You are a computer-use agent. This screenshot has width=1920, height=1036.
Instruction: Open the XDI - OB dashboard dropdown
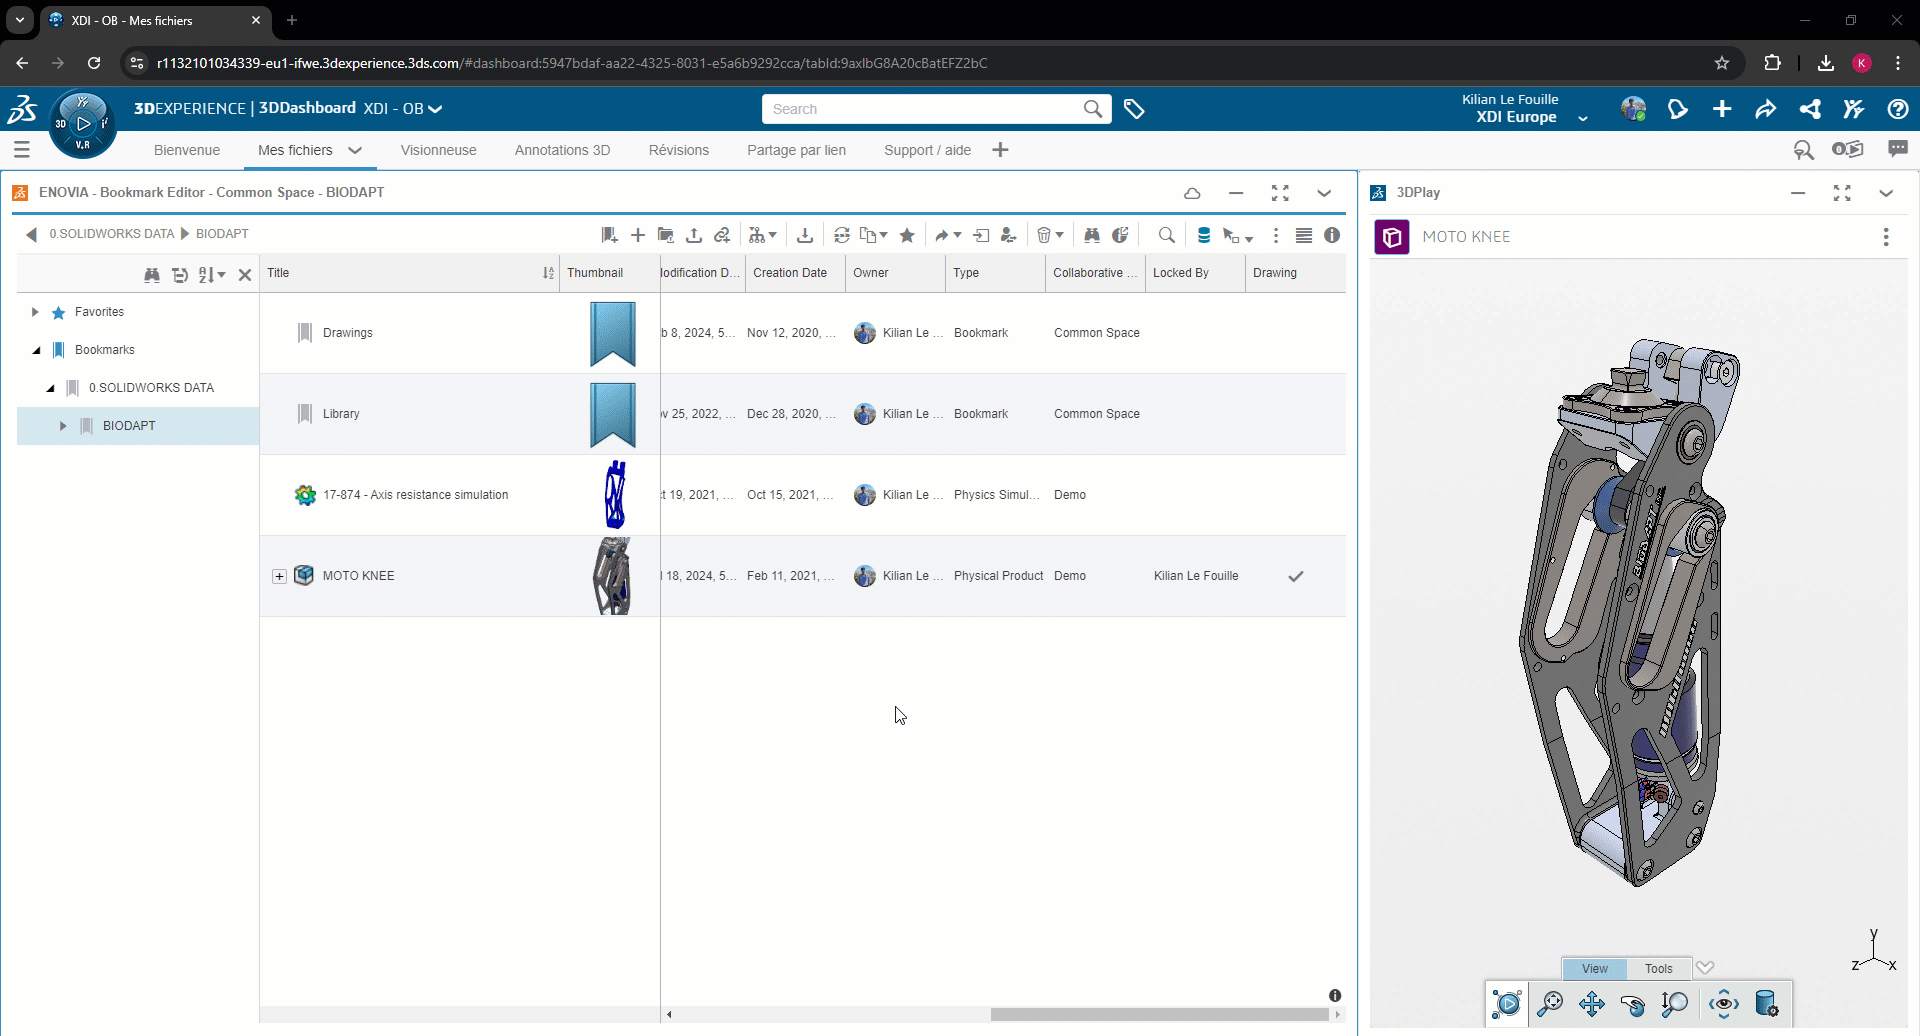coord(434,109)
